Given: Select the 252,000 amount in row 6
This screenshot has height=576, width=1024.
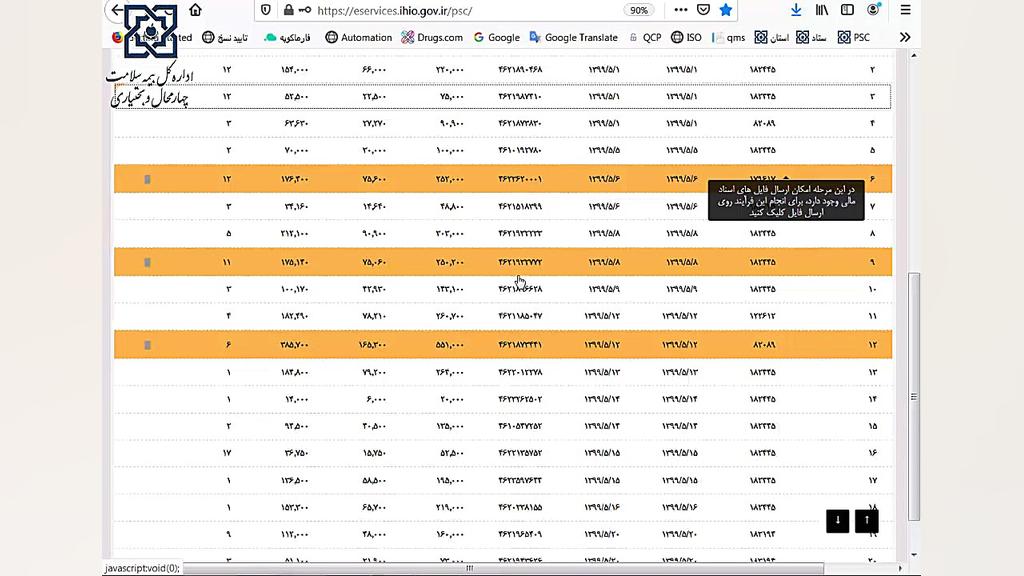Looking at the screenshot, I should tap(450, 179).
